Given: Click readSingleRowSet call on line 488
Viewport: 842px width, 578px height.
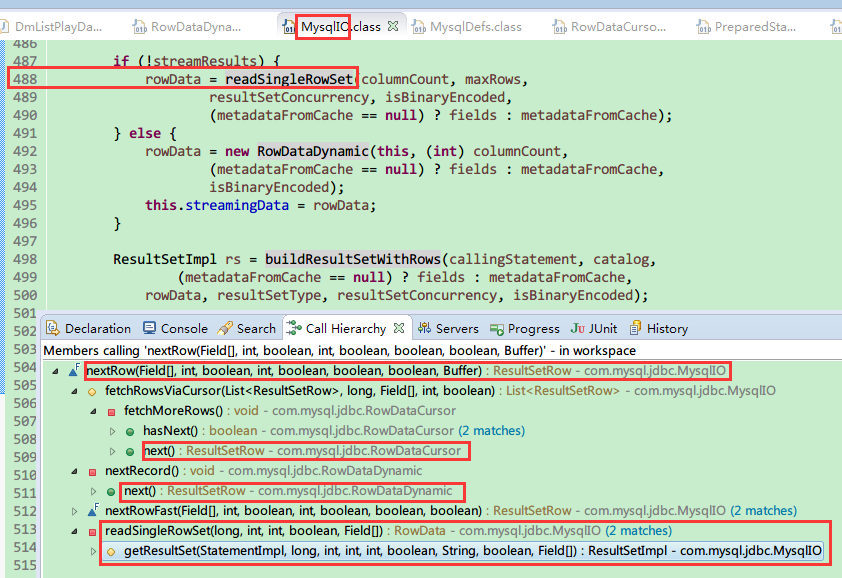Looking at the screenshot, I should [x=289, y=80].
